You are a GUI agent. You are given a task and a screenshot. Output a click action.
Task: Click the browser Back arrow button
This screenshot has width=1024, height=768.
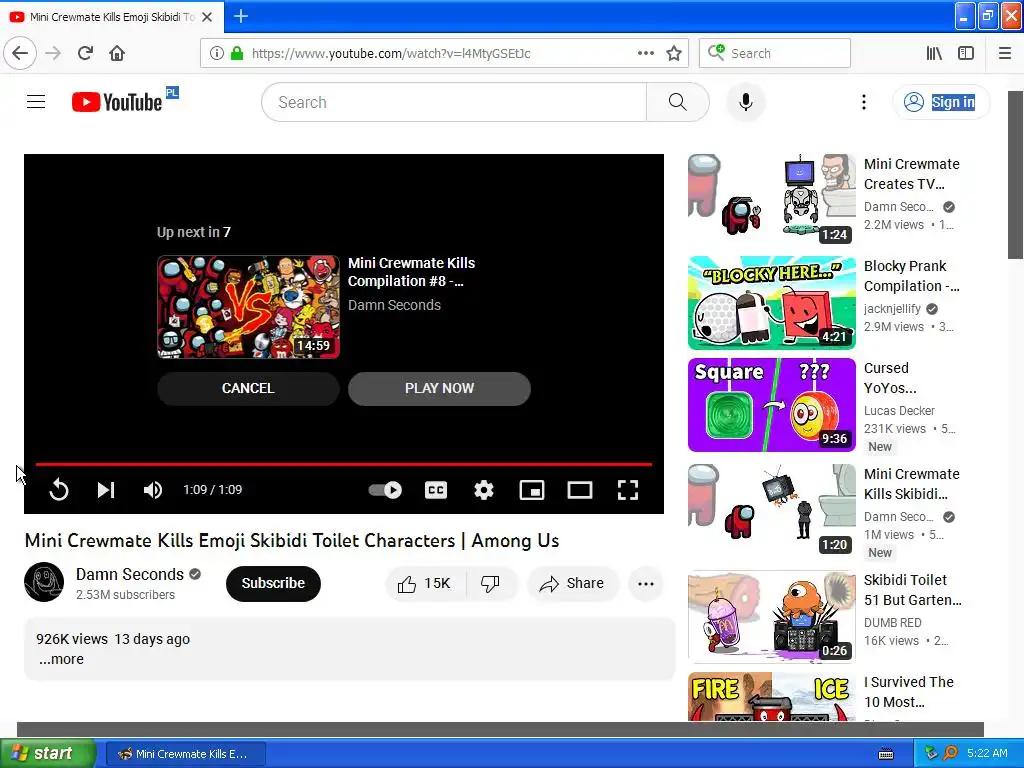tap(20, 53)
